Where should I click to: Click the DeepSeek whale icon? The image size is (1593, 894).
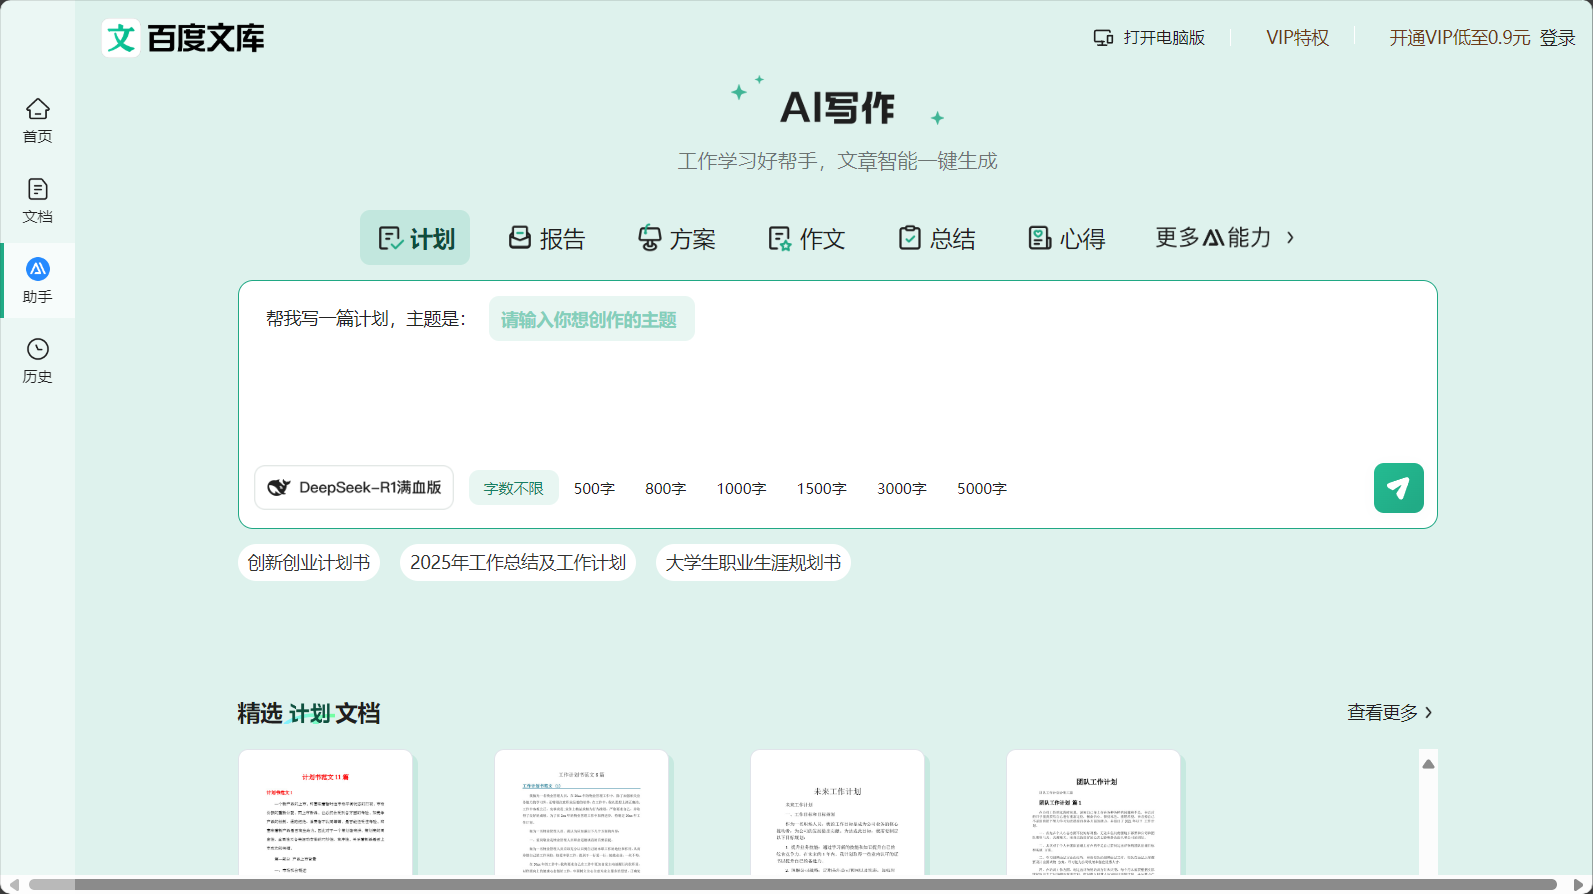(x=278, y=488)
